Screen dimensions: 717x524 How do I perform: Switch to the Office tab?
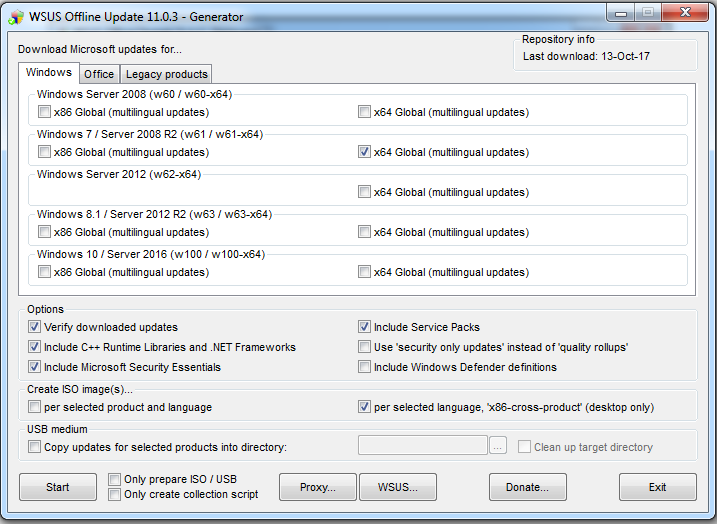point(99,74)
